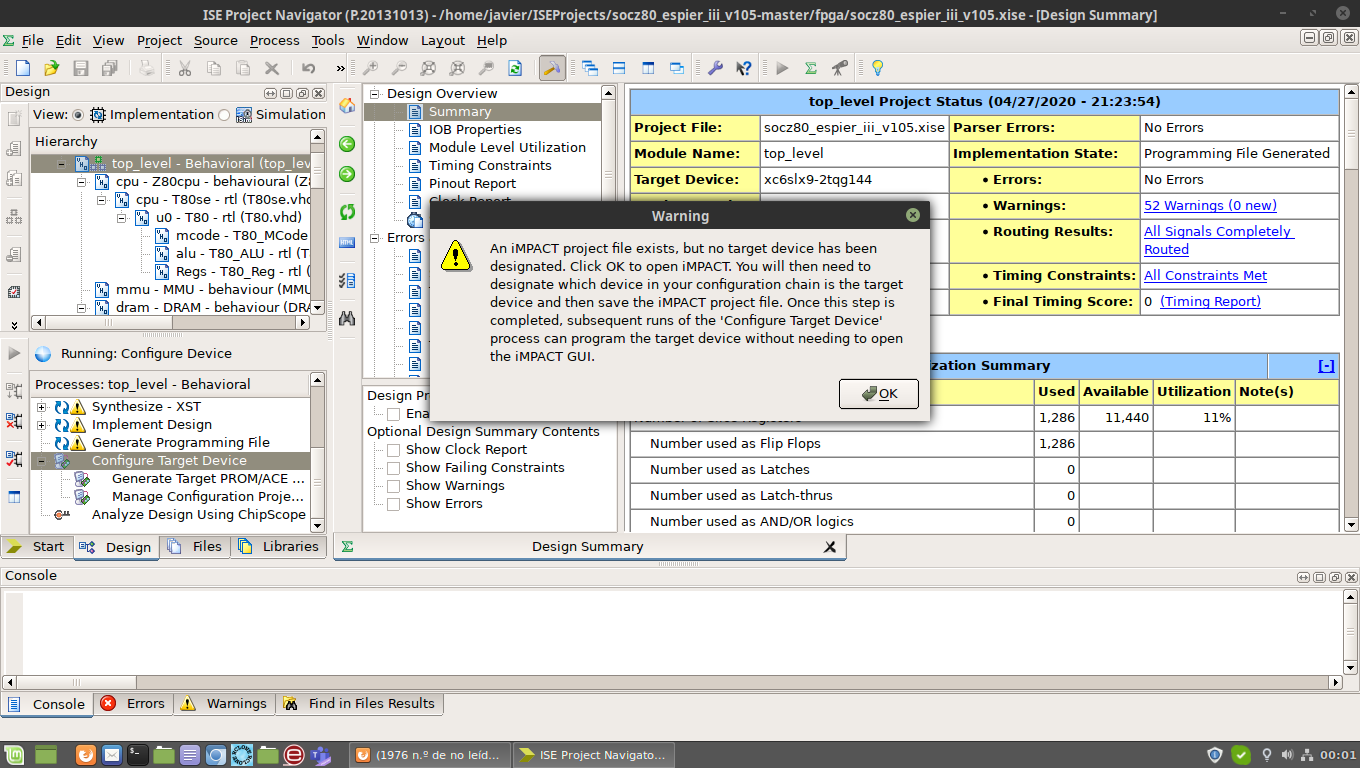Viewport: 1360px width, 768px height.
Task: Click the Console horizontal scrollbar
Action: [x=673, y=681]
